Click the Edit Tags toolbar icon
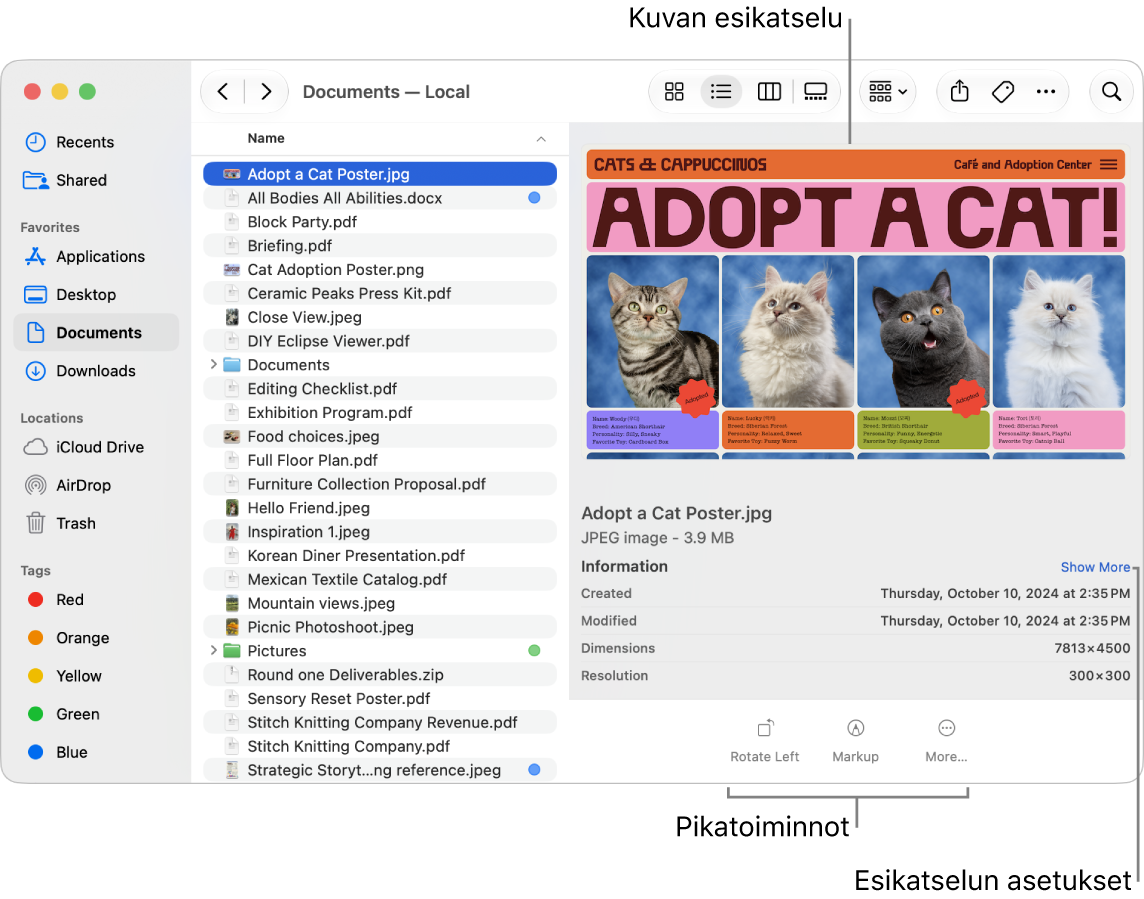This screenshot has width=1144, height=899. click(x=1003, y=91)
